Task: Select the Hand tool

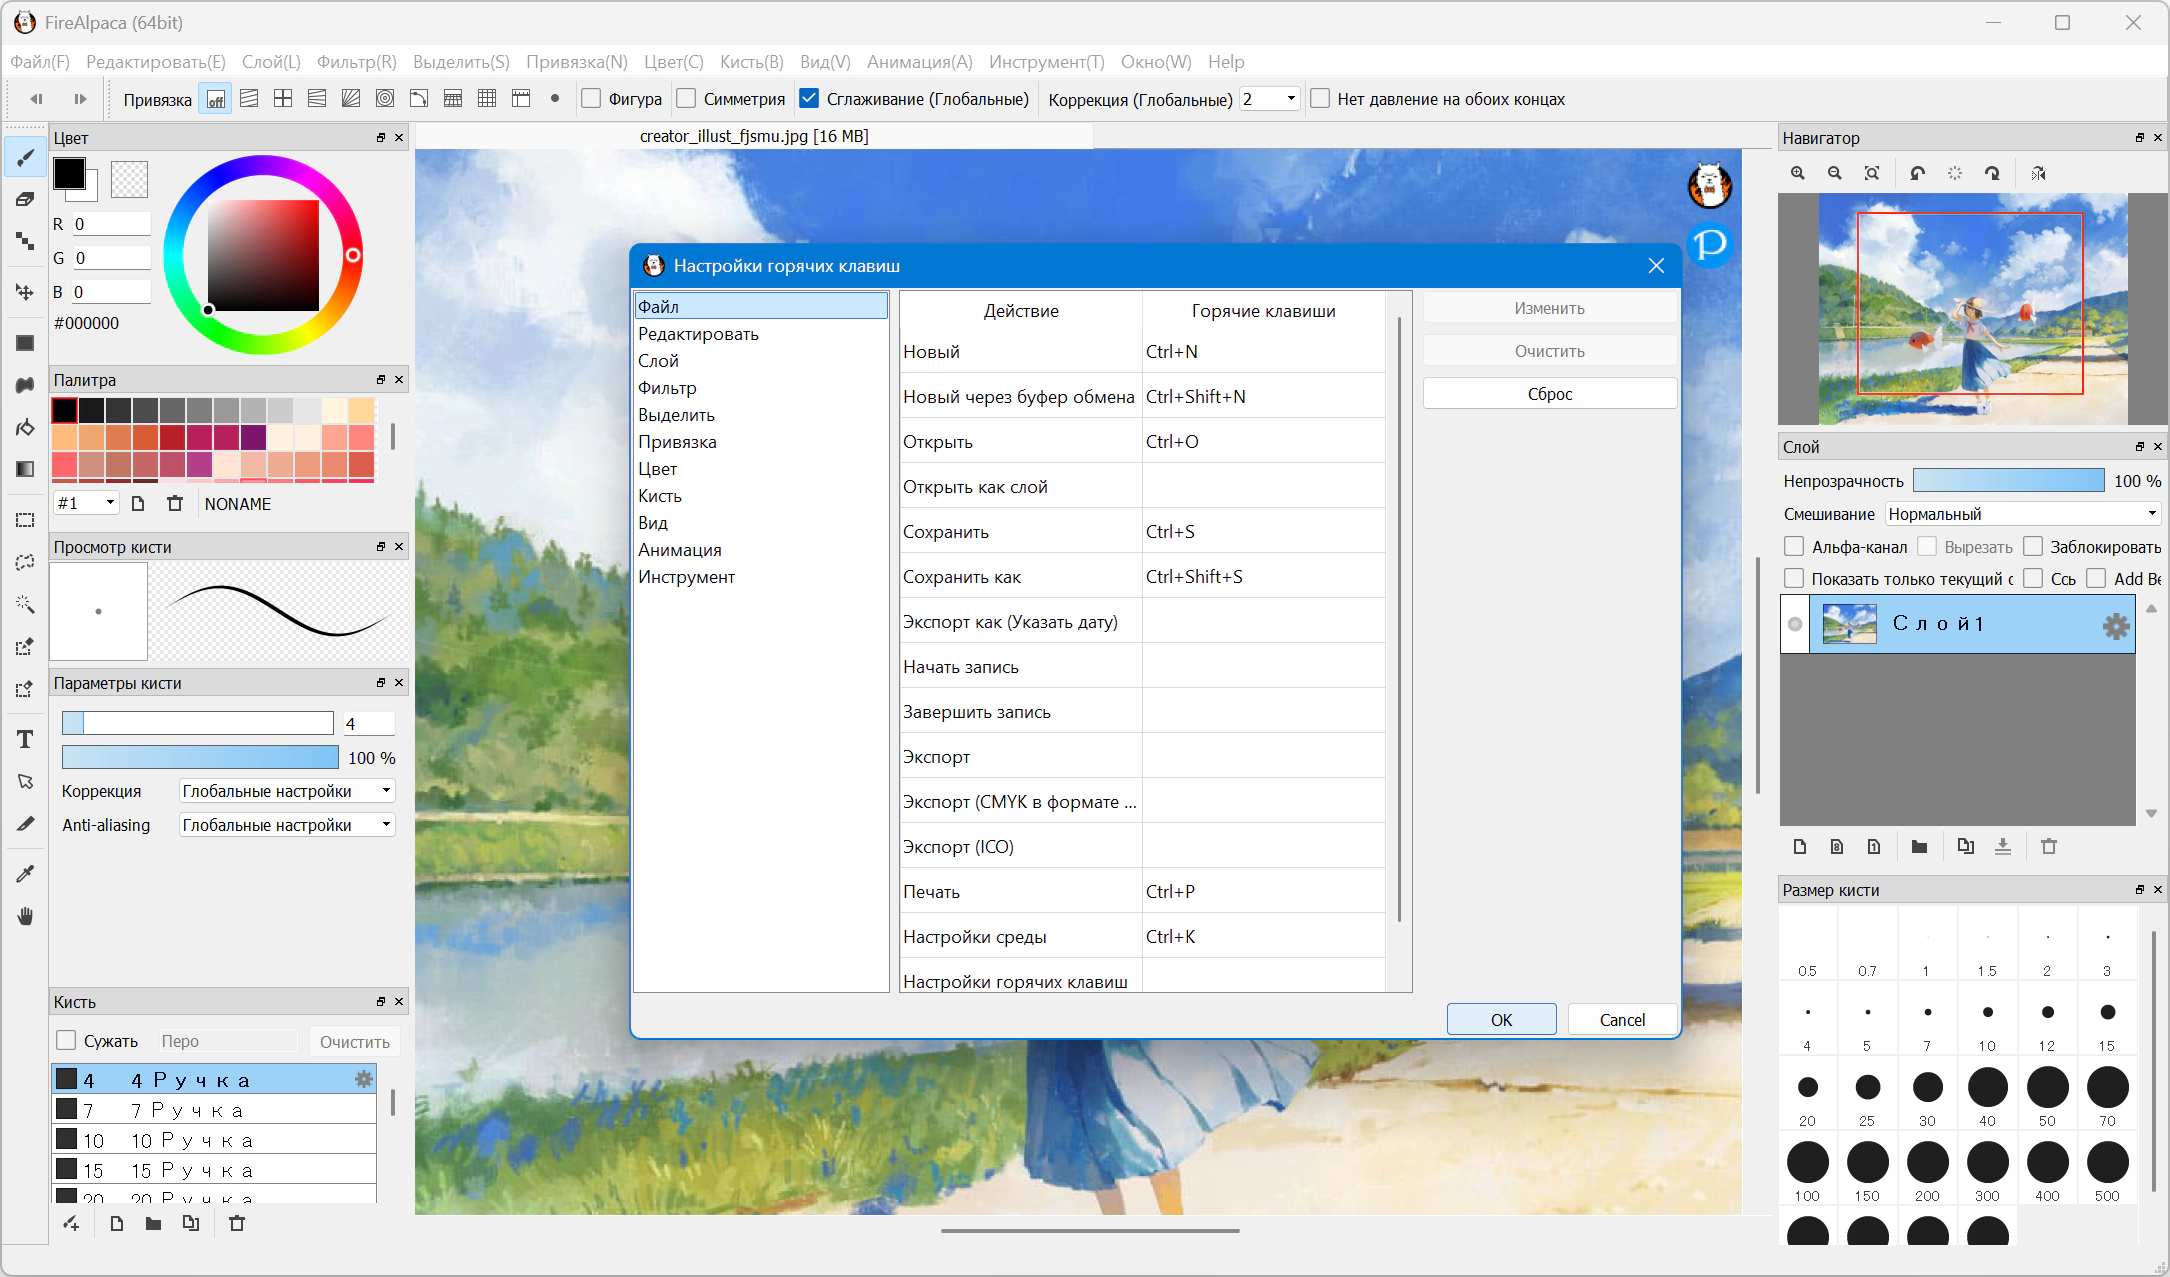Action: pyautogui.click(x=25, y=916)
